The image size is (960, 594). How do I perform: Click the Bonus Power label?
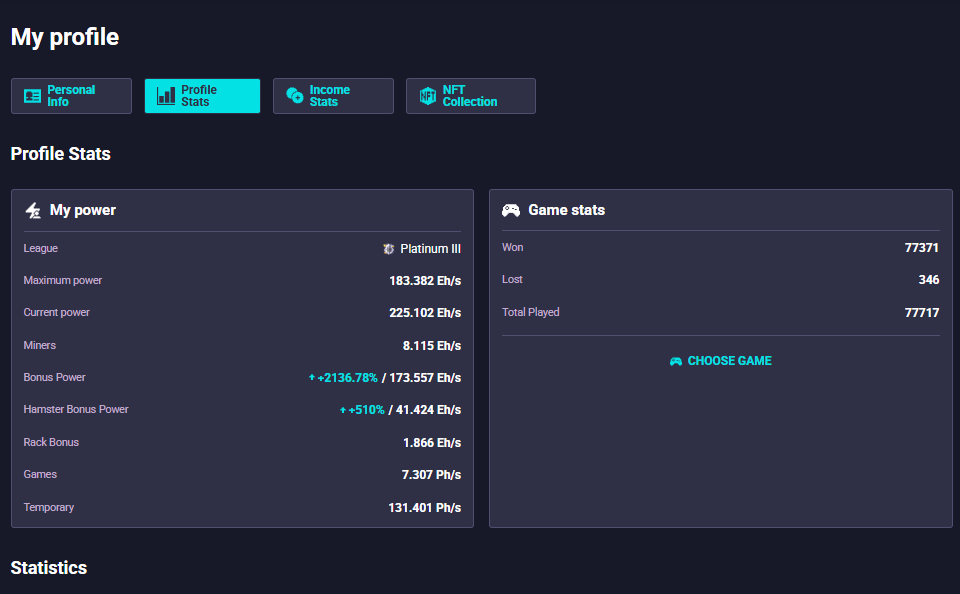(x=54, y=377)
